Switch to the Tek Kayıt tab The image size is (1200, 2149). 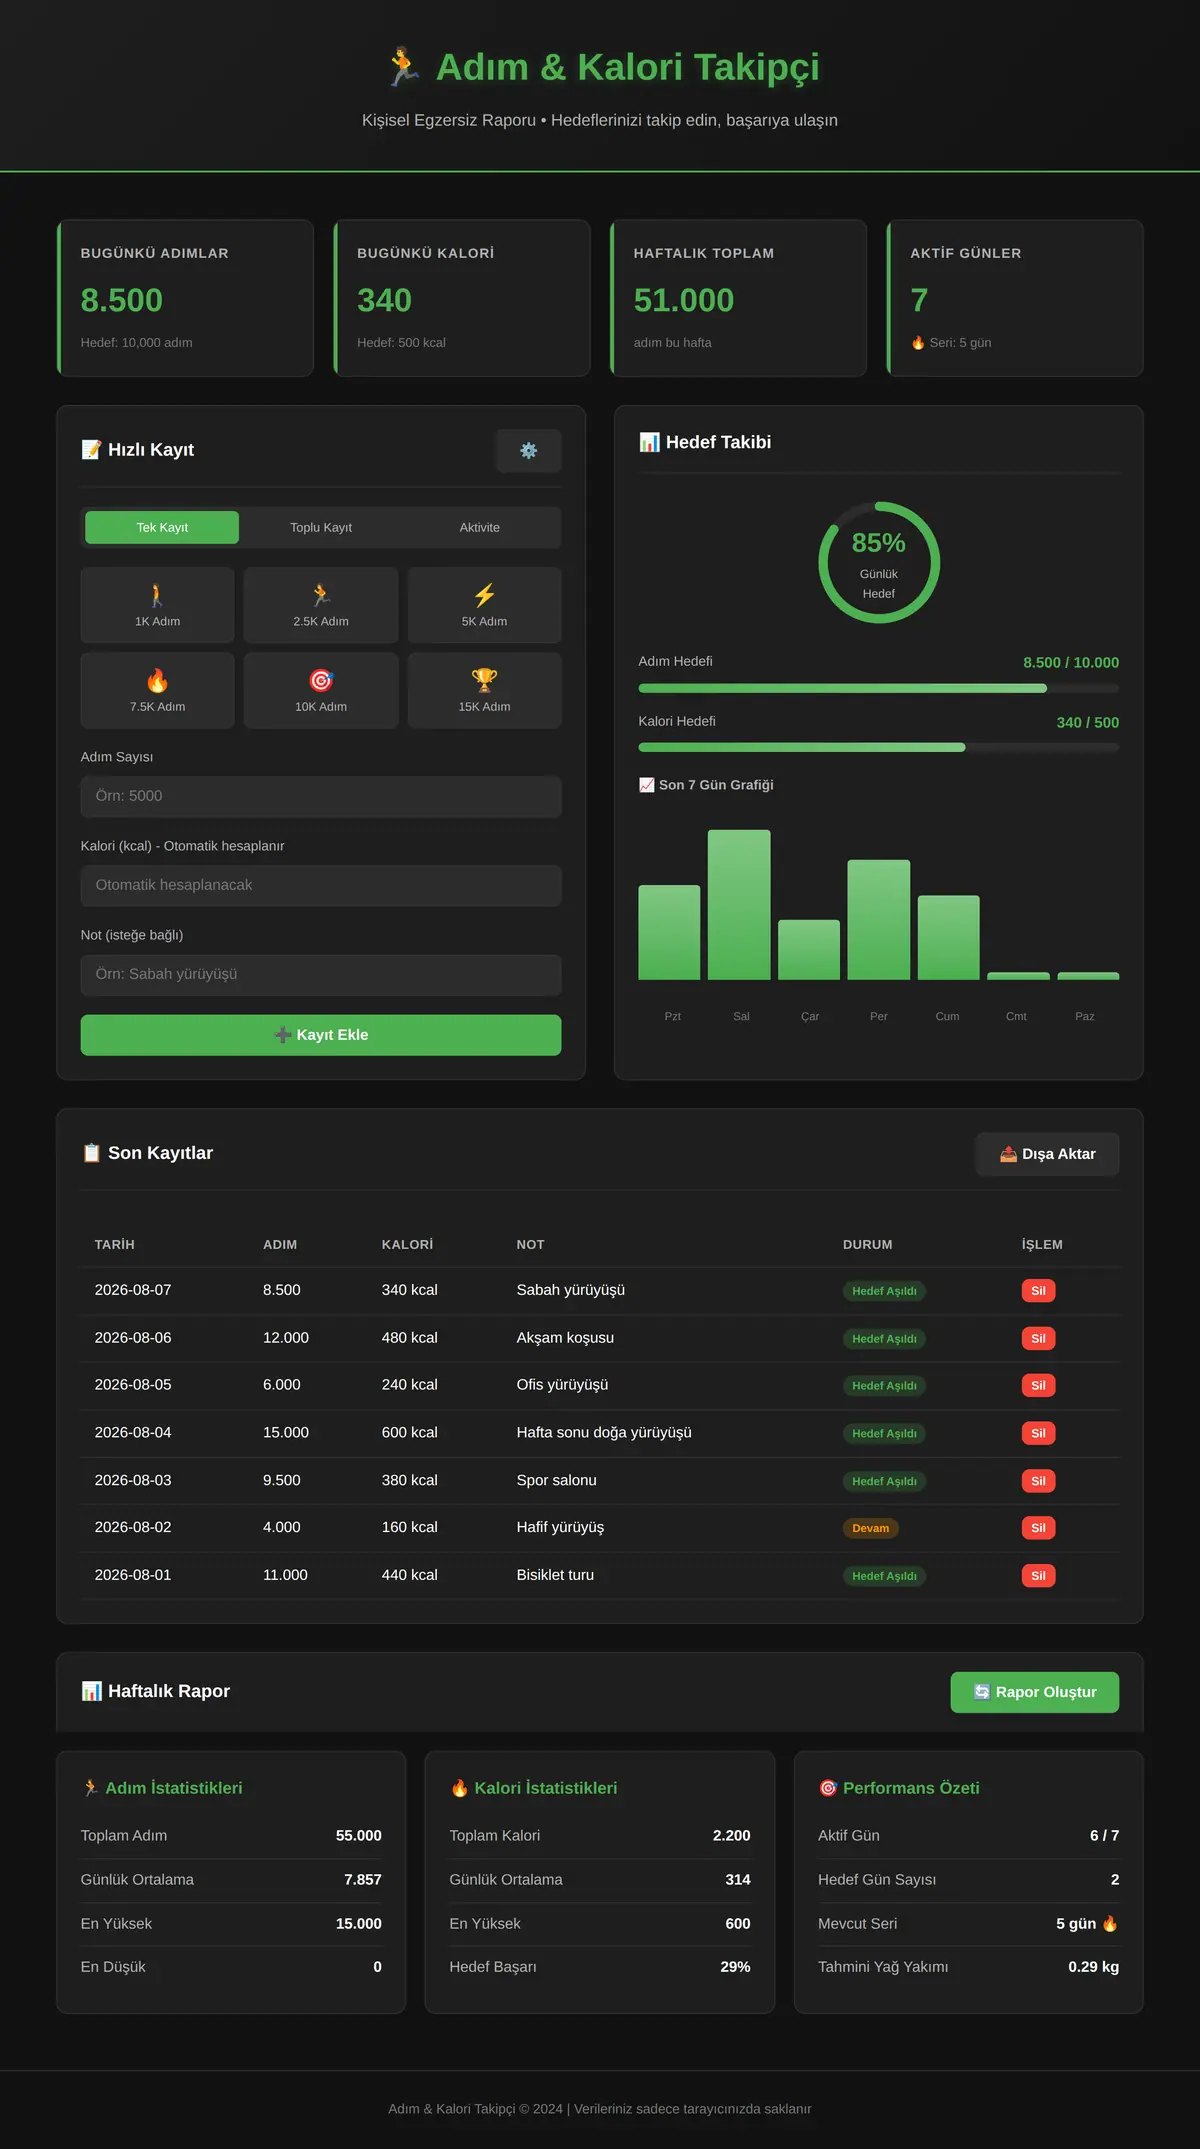pos(162,527)
